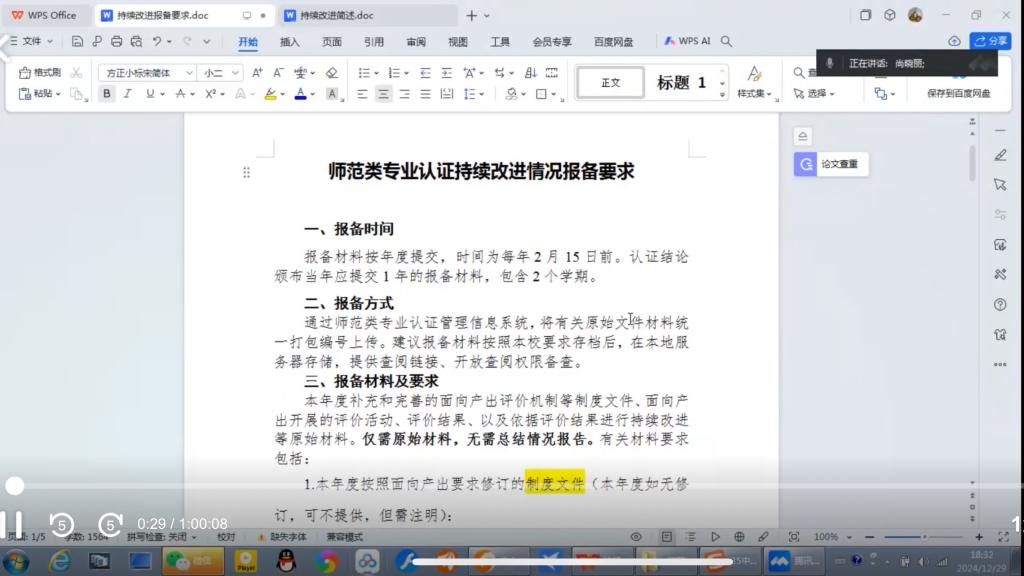The width and height of the screenshot is (1024, 576).
Task: Click the three-dots more icon in right sidebar
Action: tap(1000, 364)
